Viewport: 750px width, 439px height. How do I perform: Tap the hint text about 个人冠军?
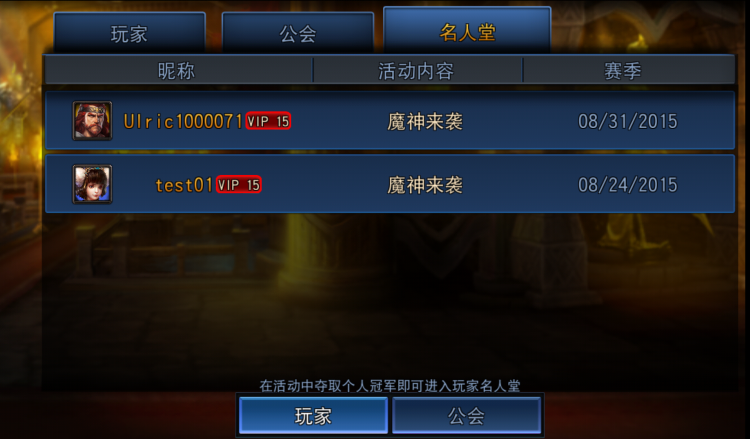[390, 385]
